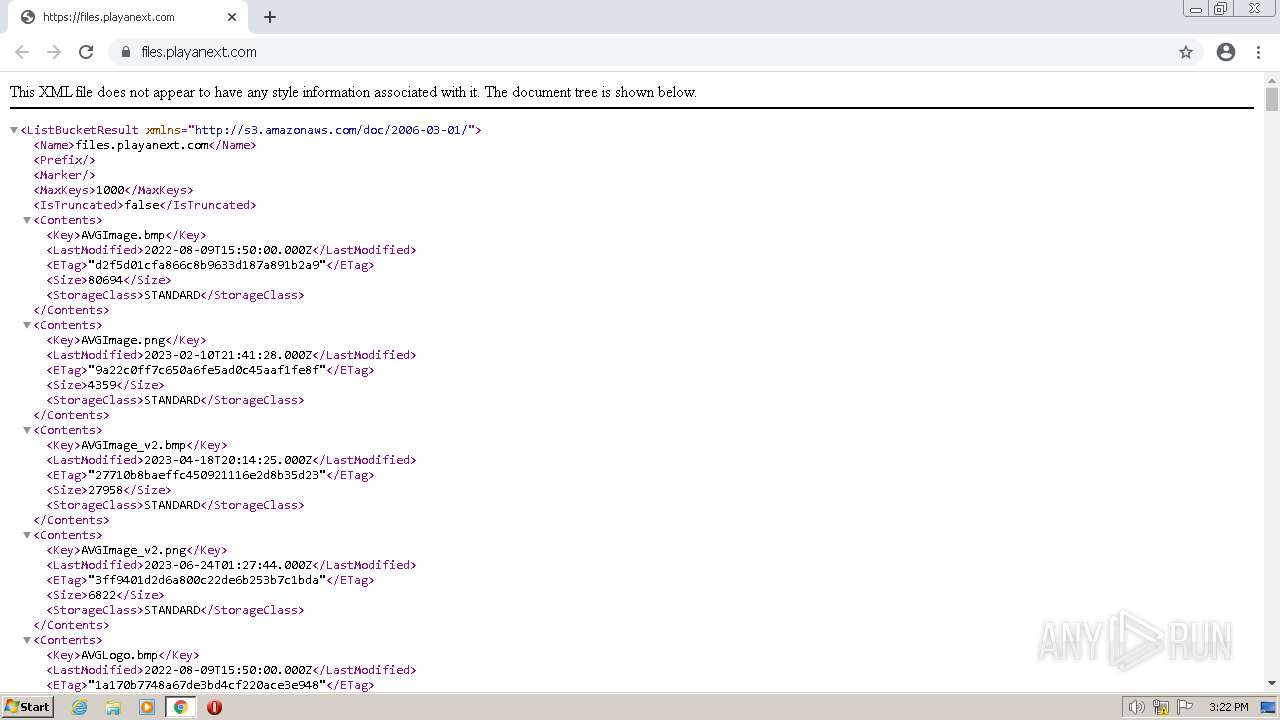Viewport: 1280px width, 720px height.
Task: Open the media player taskbar icon
Action: click(147, 707)
